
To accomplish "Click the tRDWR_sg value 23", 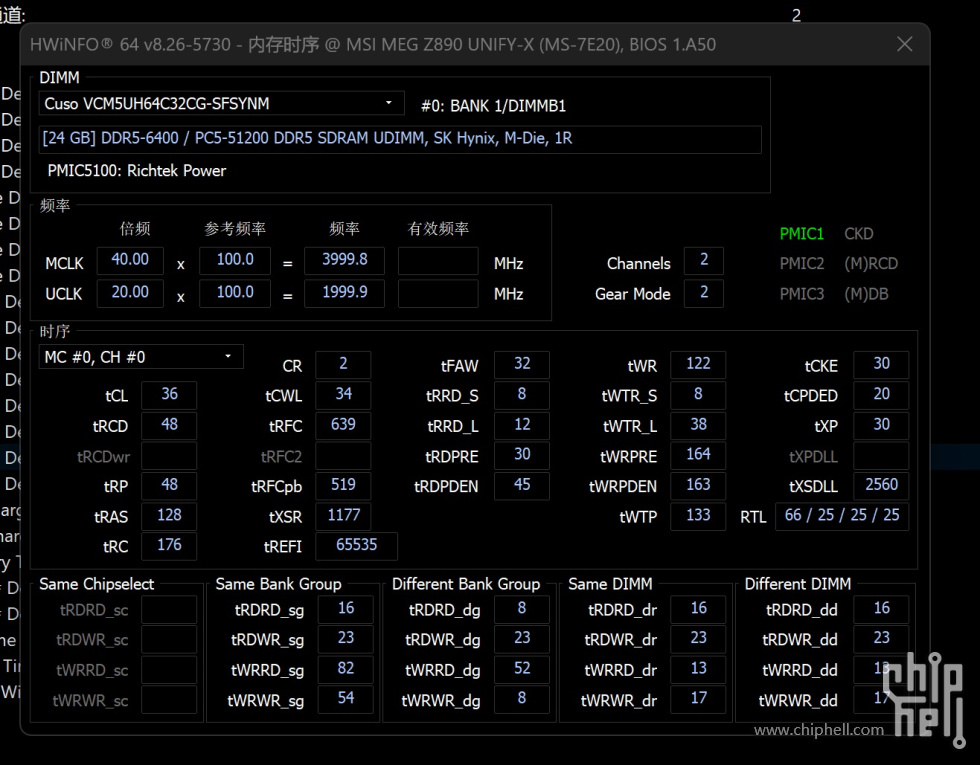I will [346, 638].
